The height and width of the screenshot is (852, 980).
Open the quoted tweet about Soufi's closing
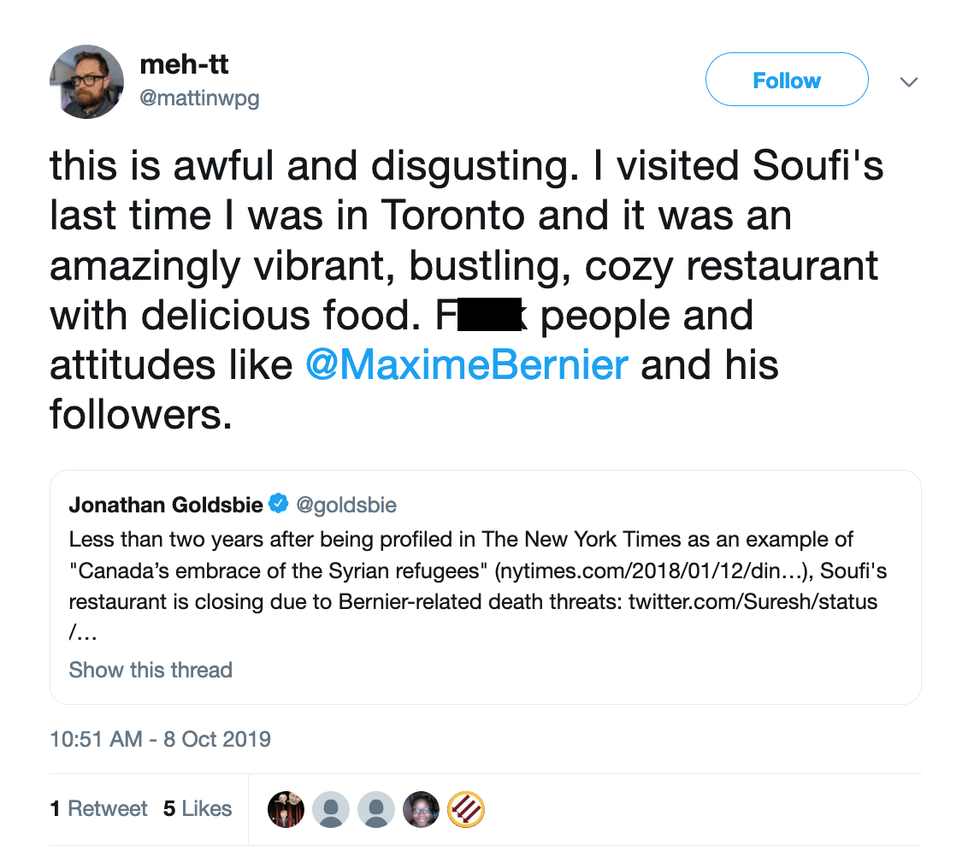(485, 590)
